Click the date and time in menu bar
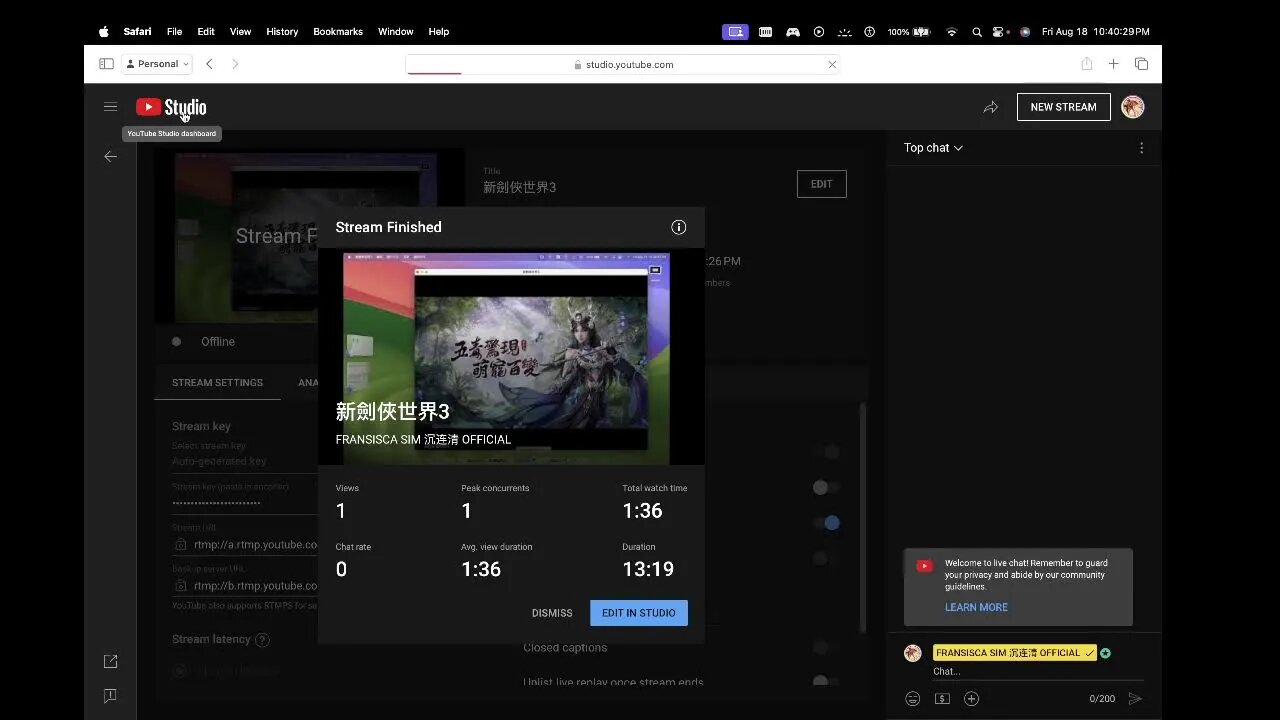Image resolution: width=1280 pixels, height=720 pixels. (1095, 32)
